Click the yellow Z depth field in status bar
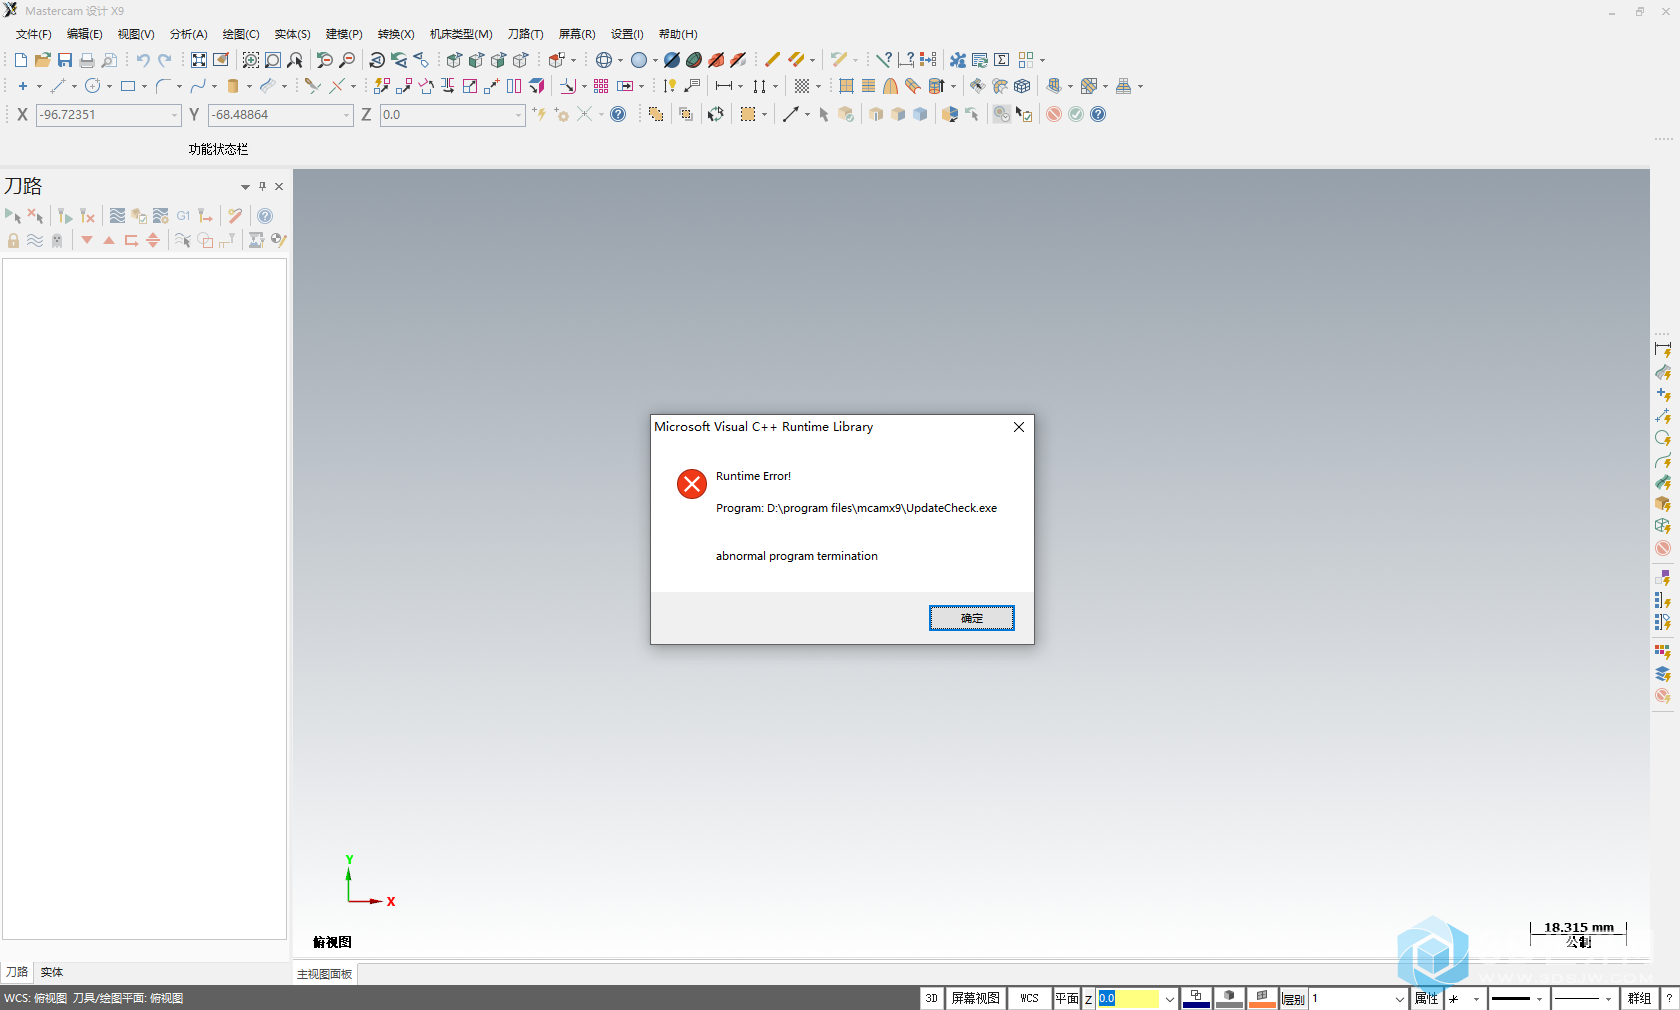 (1129, 998)
